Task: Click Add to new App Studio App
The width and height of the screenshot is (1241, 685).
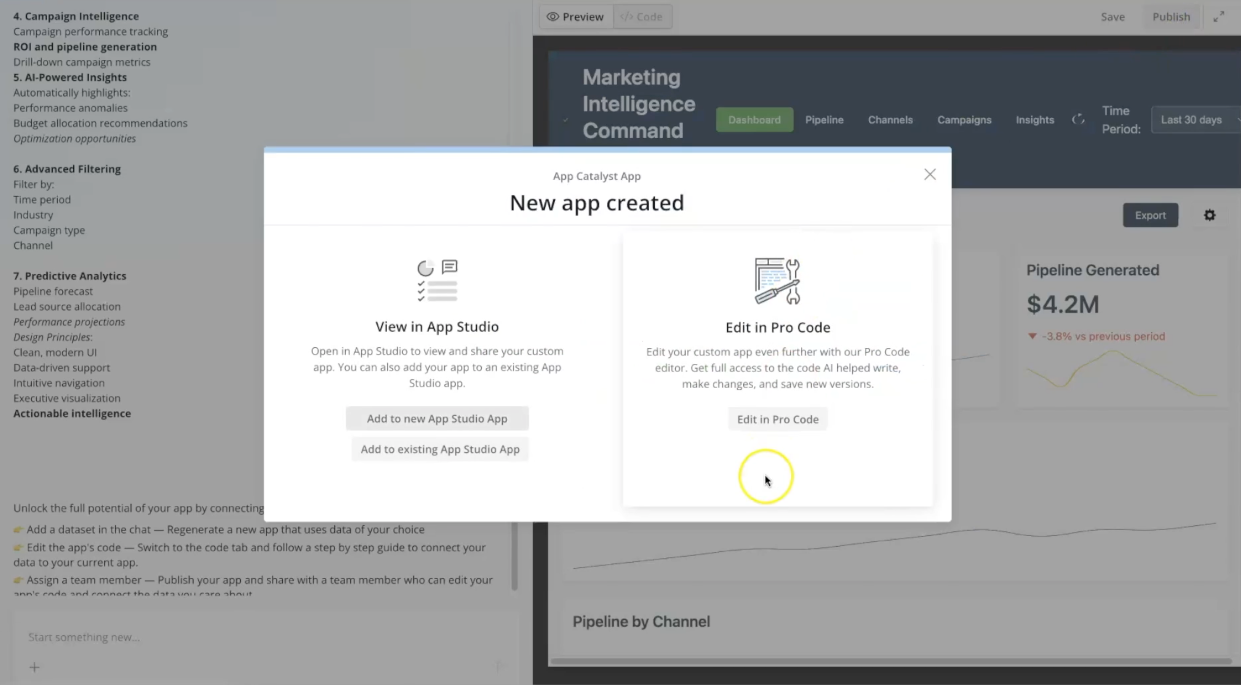Action: [x=437, y=418]
